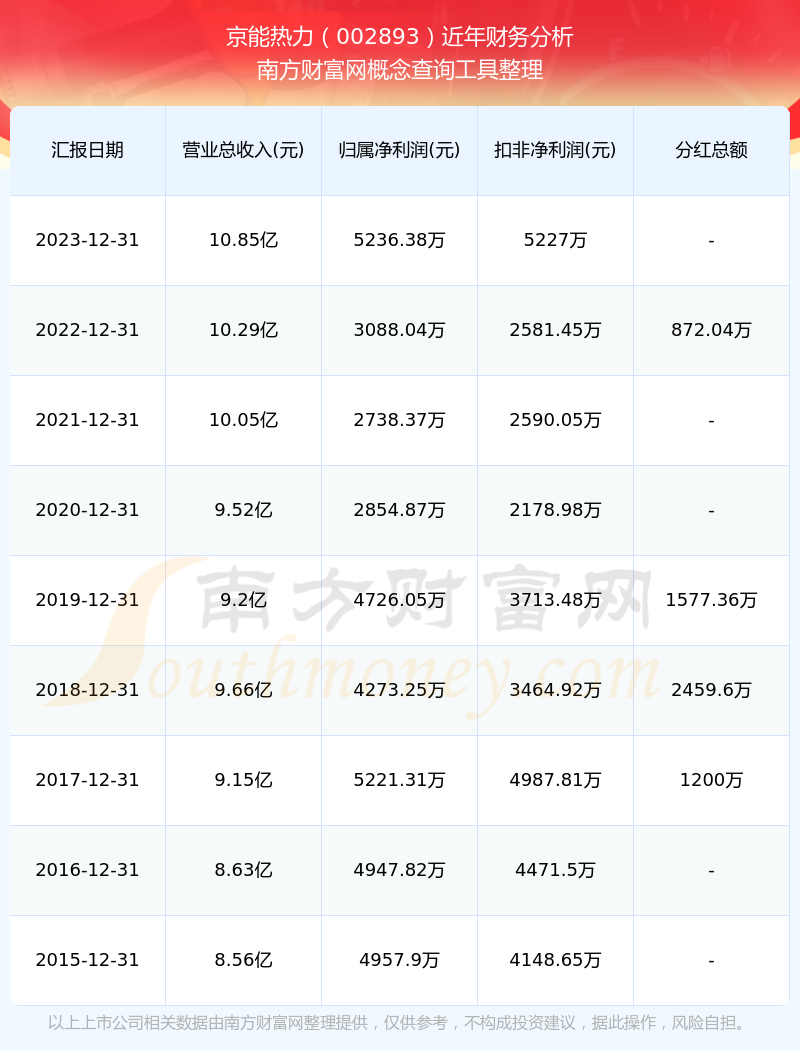Click the 4947.82万 cell
800x1050 pixels.
400,871
